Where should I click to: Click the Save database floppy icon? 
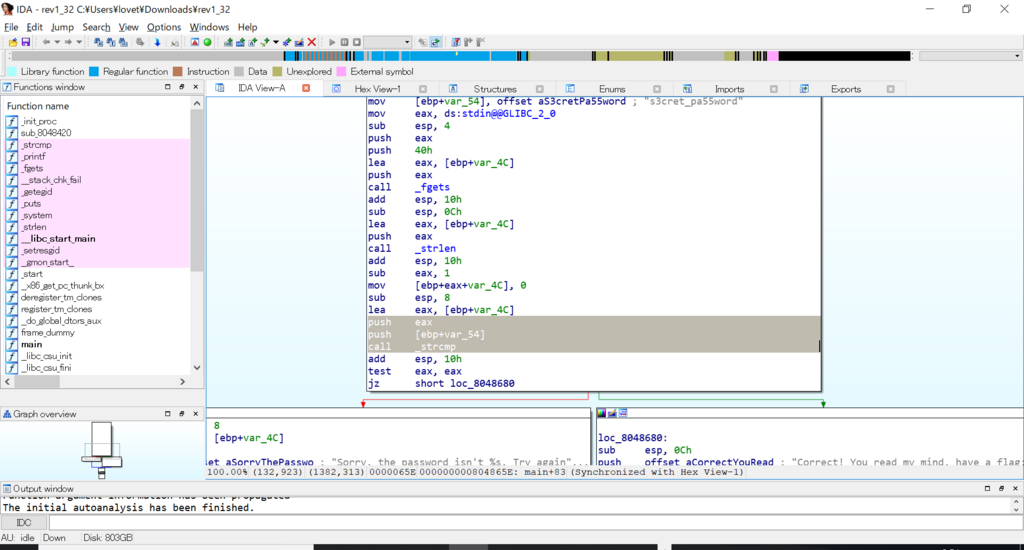point(25,42)
